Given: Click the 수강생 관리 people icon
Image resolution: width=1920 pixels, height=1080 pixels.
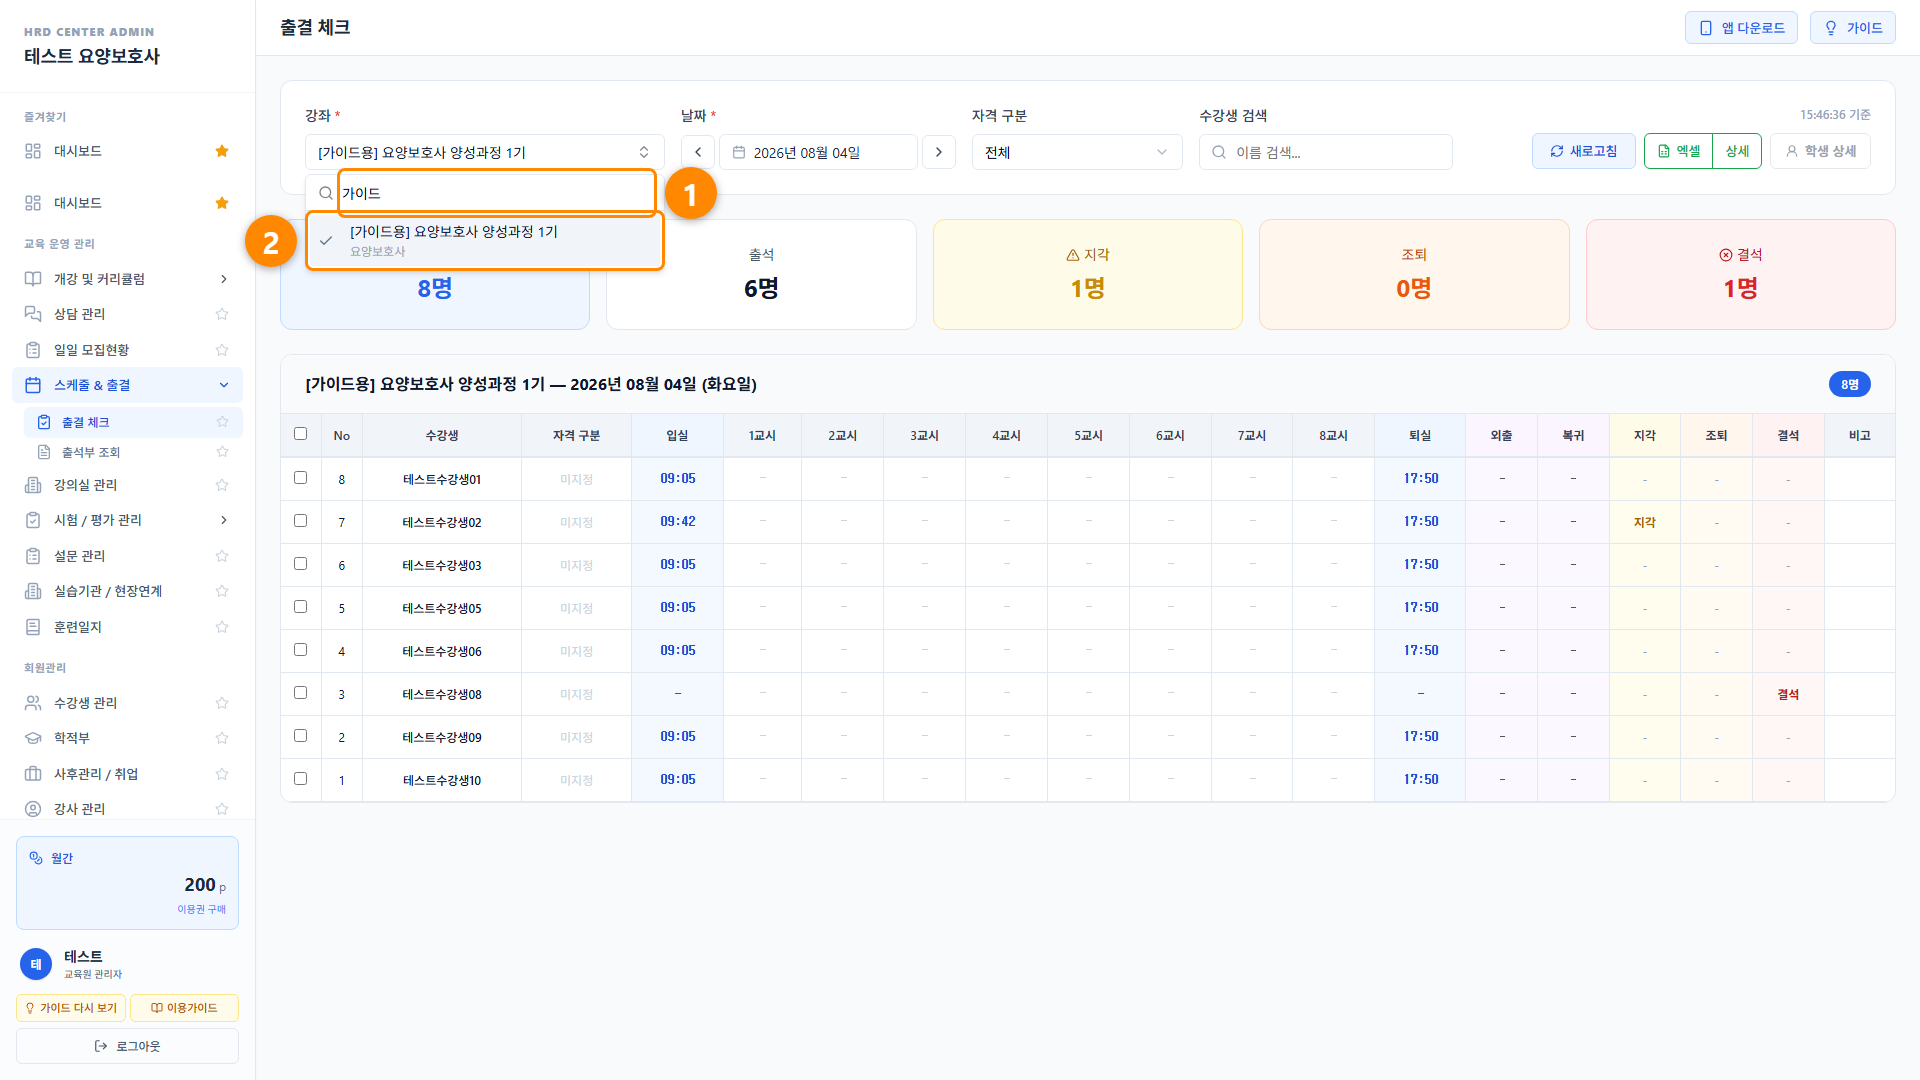Looking at the screenshot, I should coord(33,703).
